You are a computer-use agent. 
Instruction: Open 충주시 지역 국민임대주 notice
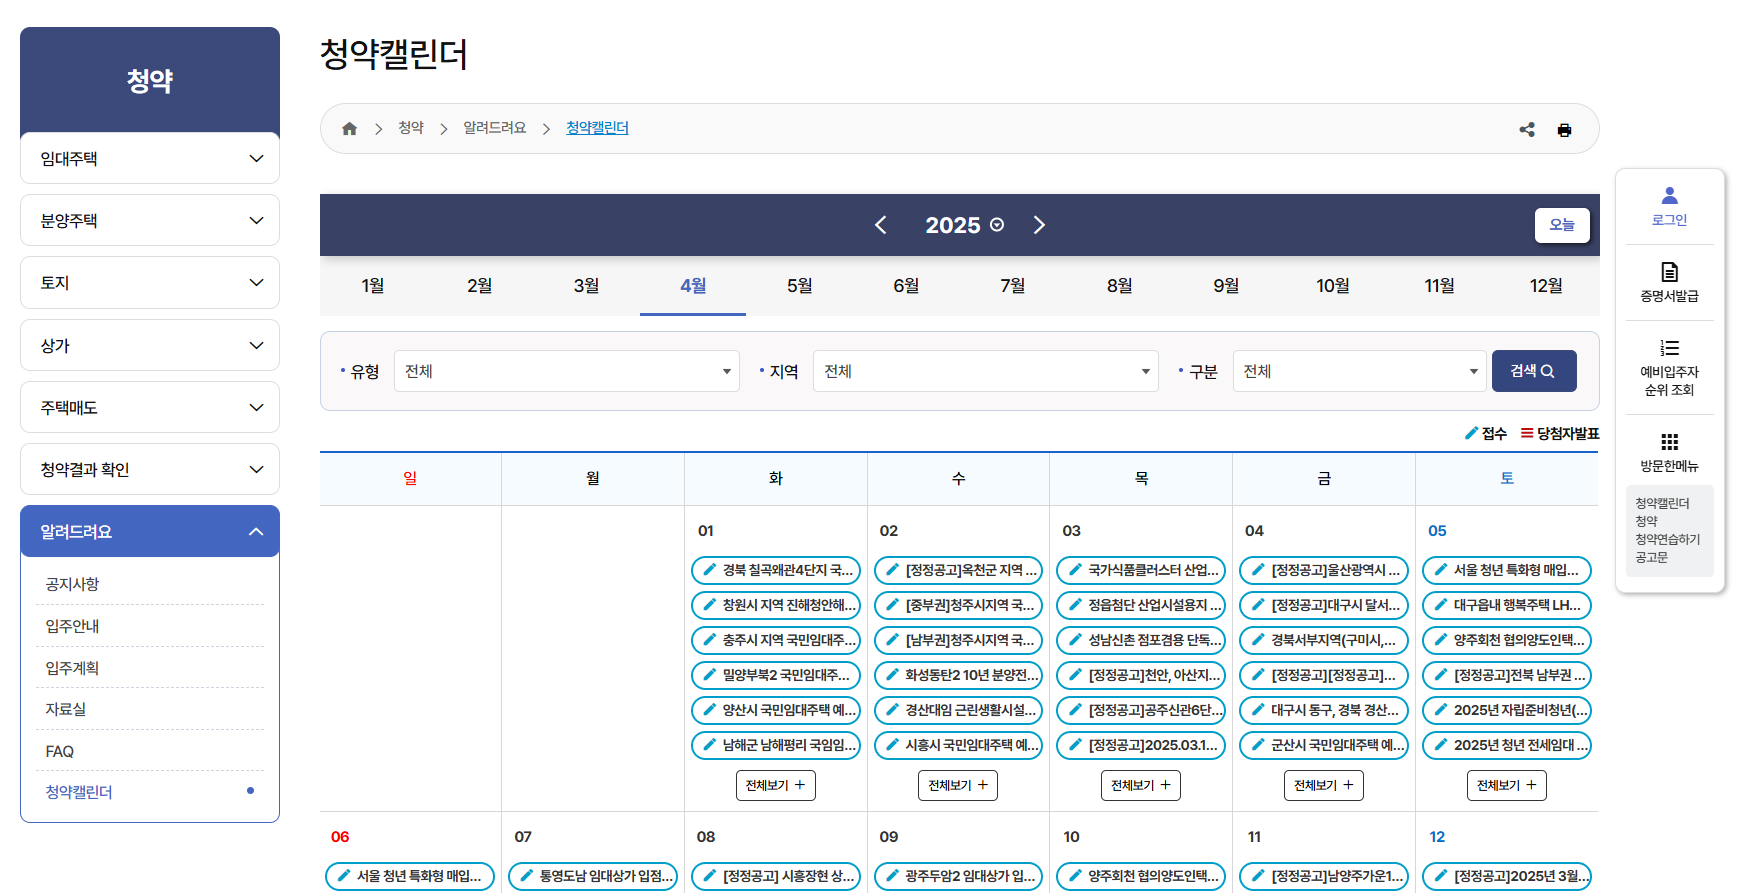[776, 640]
